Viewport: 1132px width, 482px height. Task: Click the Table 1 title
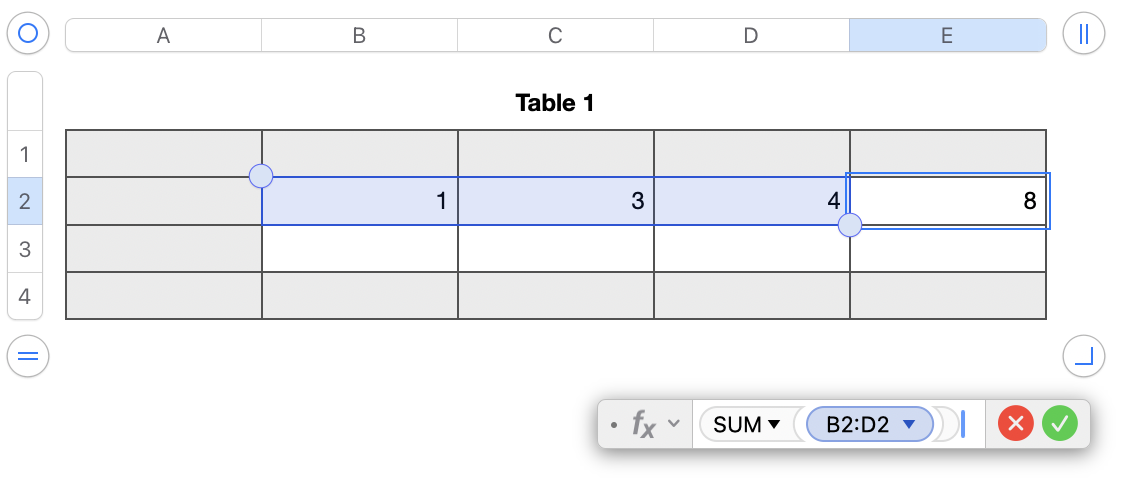(x=555, y=102)
